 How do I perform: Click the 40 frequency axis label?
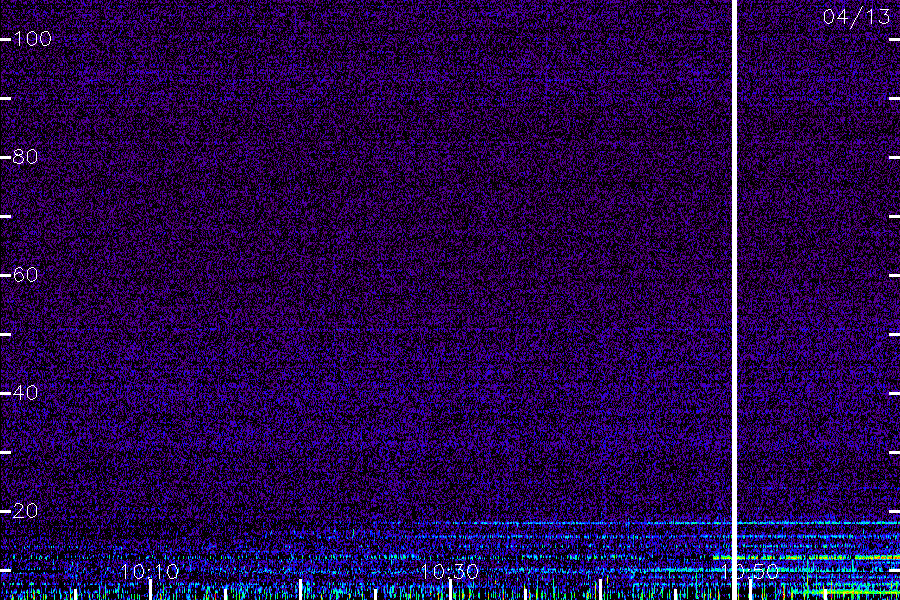(x=25, y=393)
